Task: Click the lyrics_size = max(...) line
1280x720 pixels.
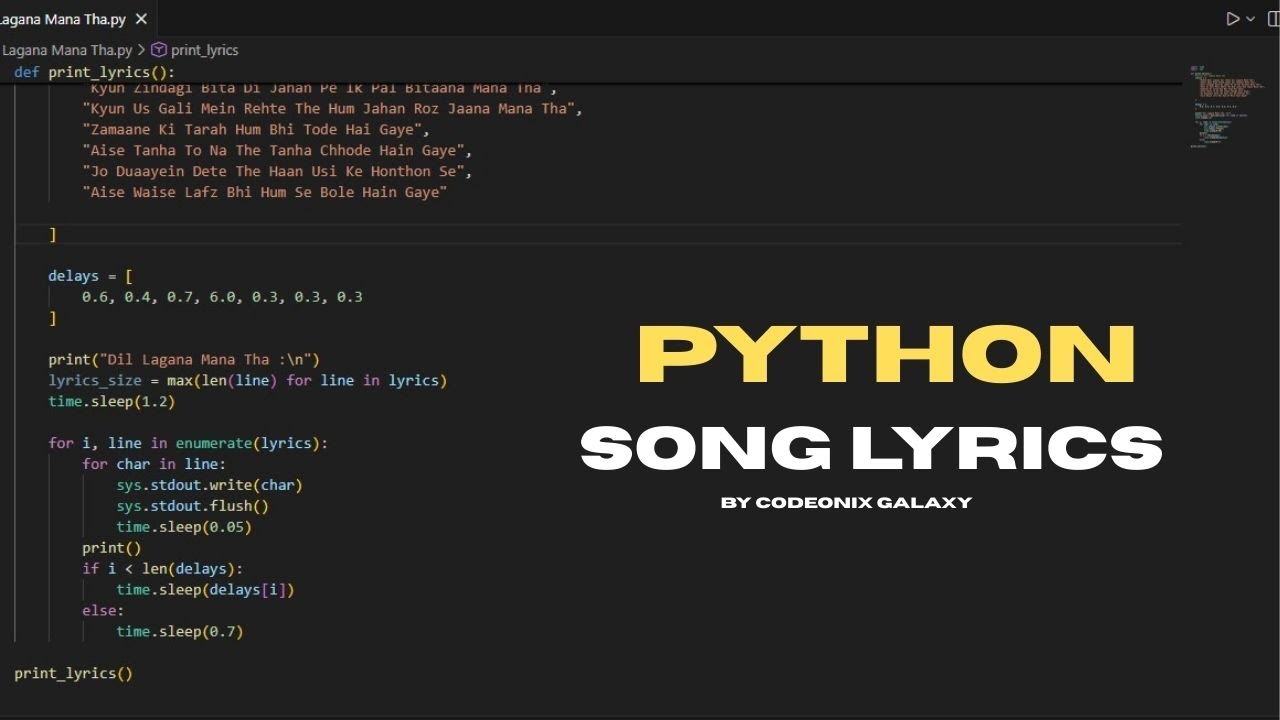Action: (x=248, y=381)
